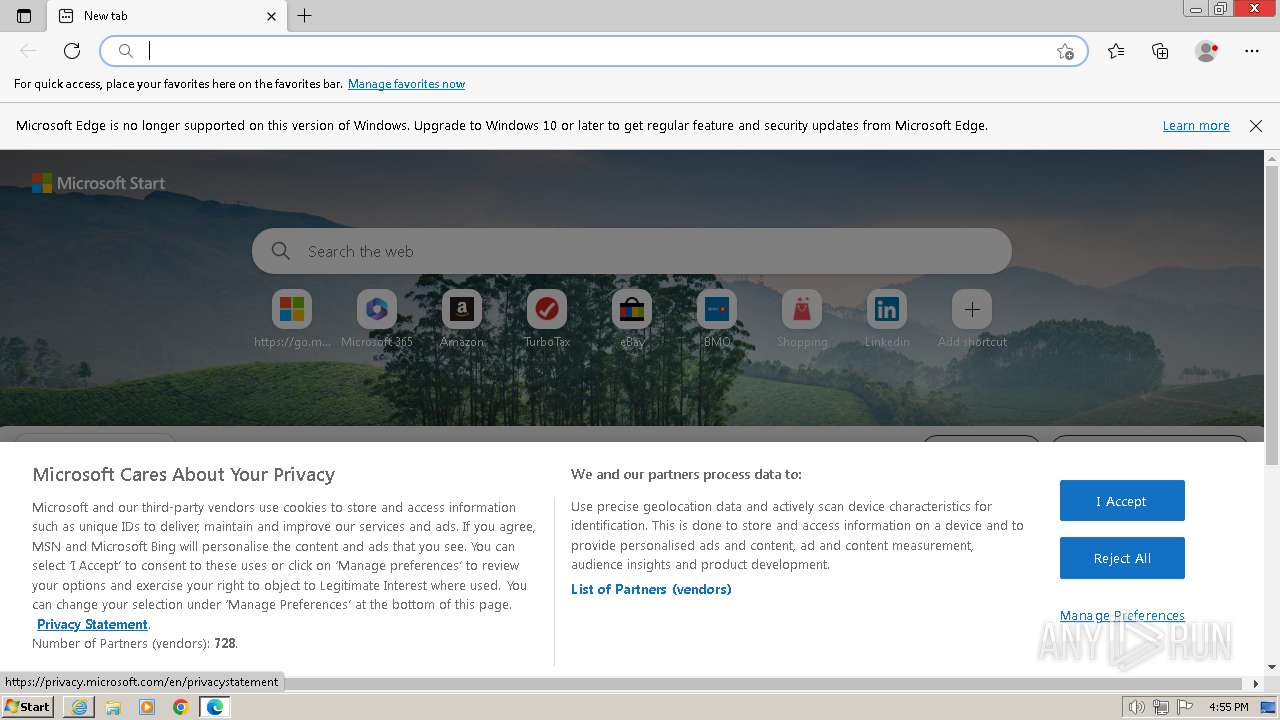Open a new tab with the plus button
Image resolution: width=1280 pixels, height=720 pixels.
(305, 16)
